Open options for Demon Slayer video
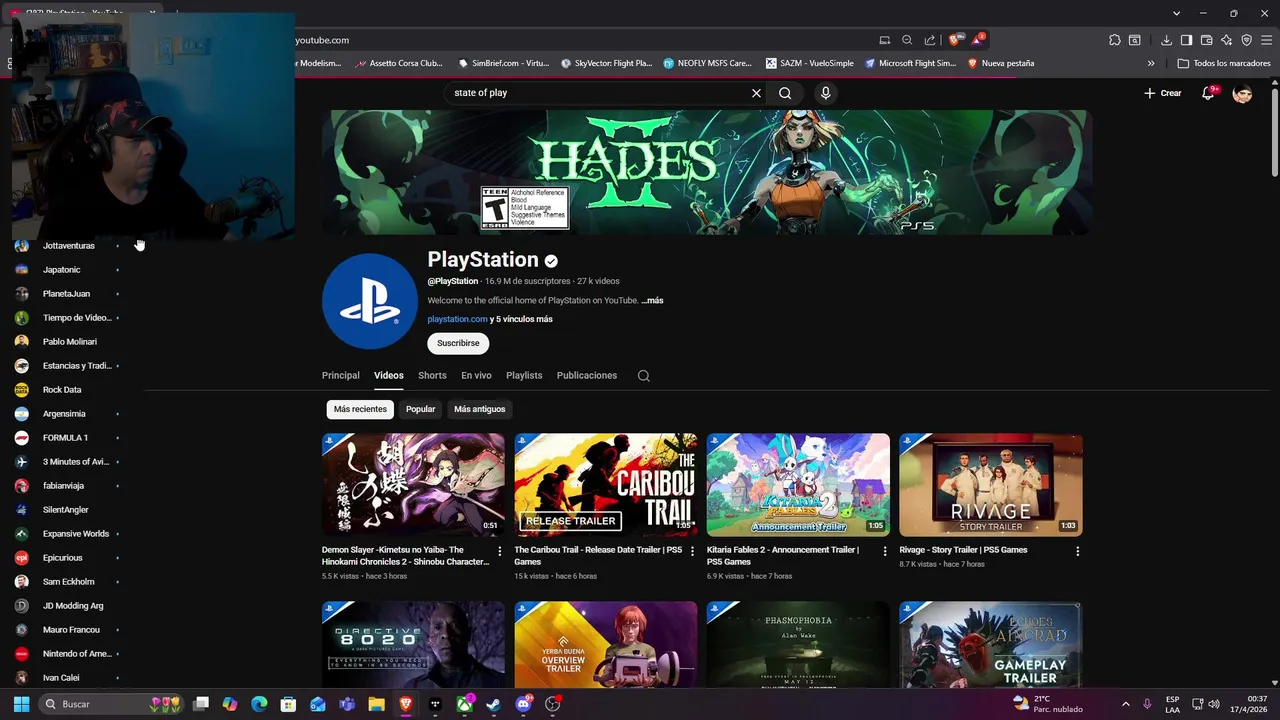This screenshot has height=720, width=1280. [500, 551]
